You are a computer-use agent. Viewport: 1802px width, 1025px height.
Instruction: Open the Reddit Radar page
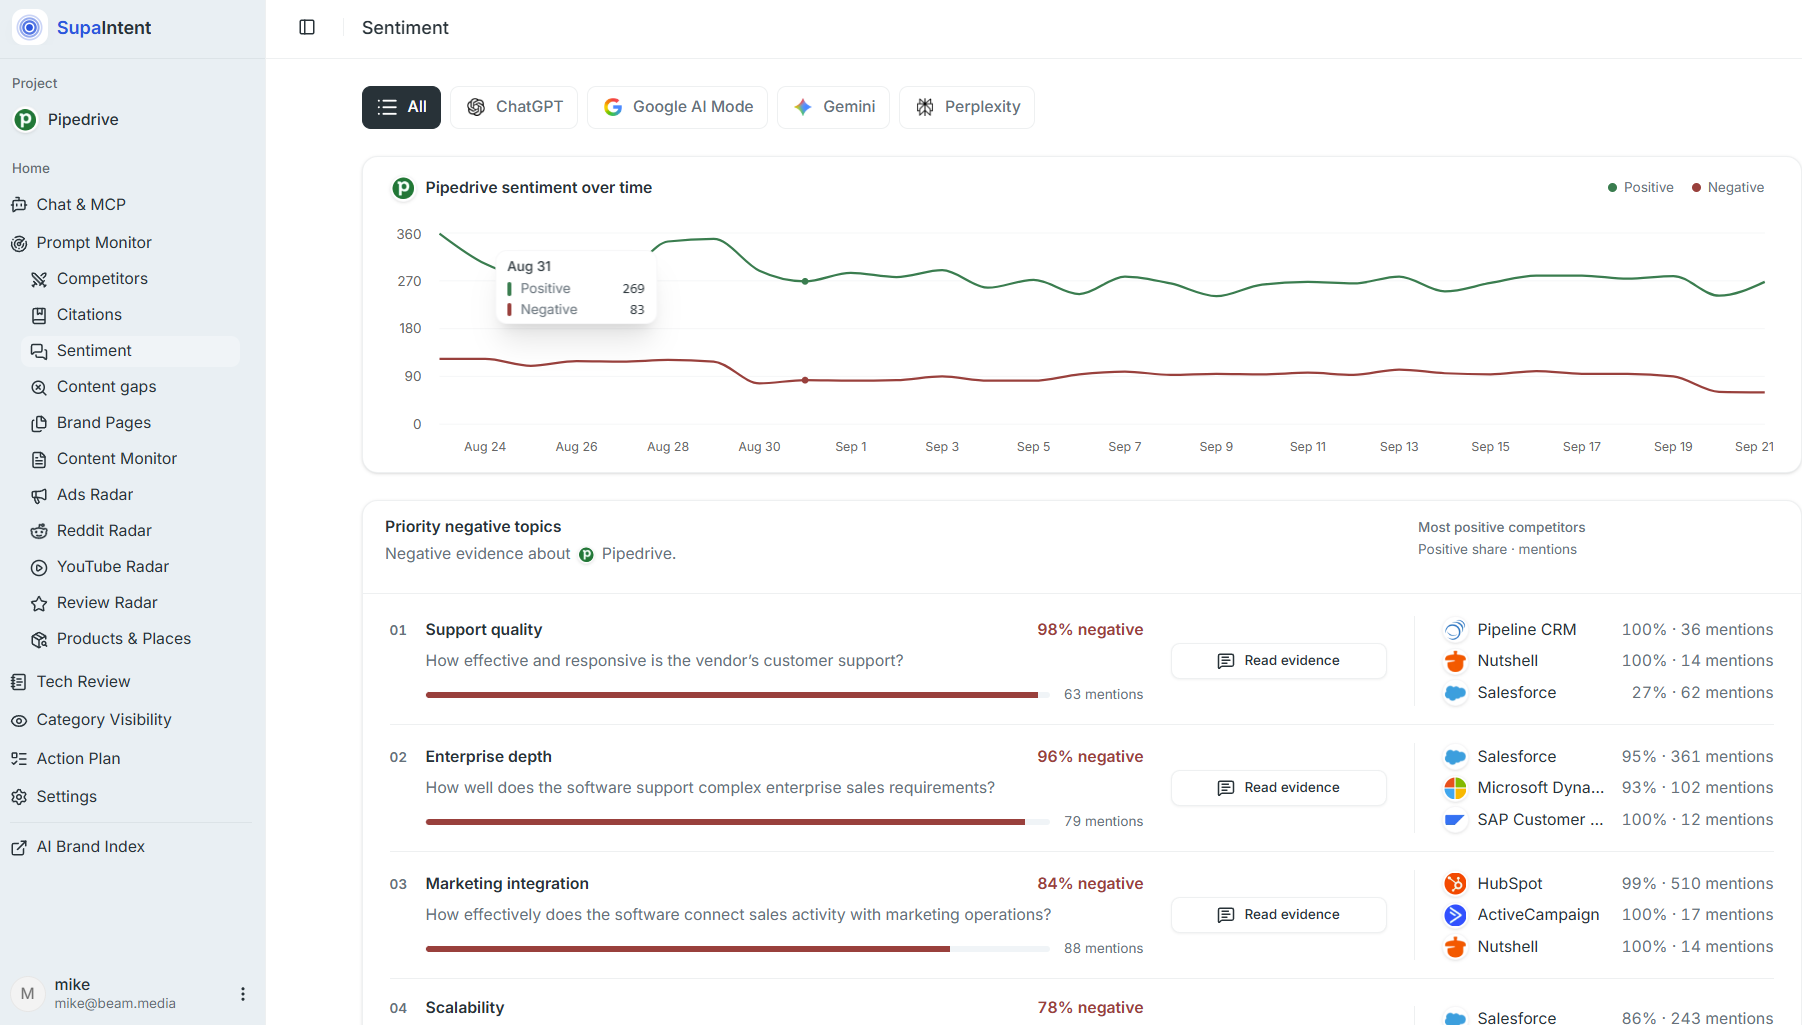(130, 531)
